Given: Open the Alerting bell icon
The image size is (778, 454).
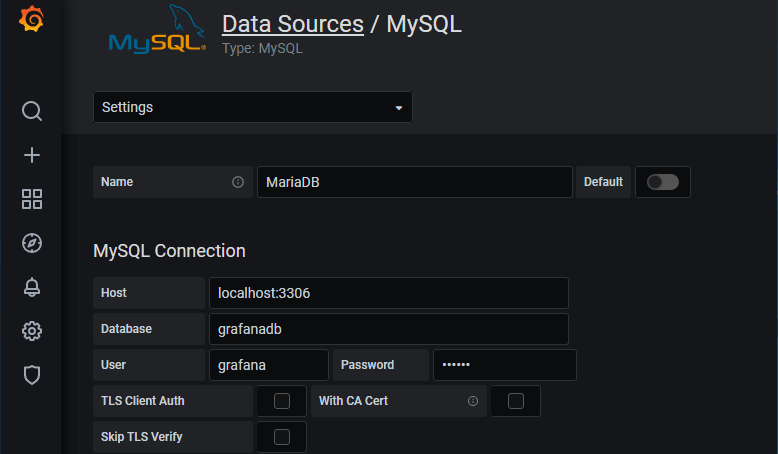Looking at the screenshot, I should click(x=32, y=287).
